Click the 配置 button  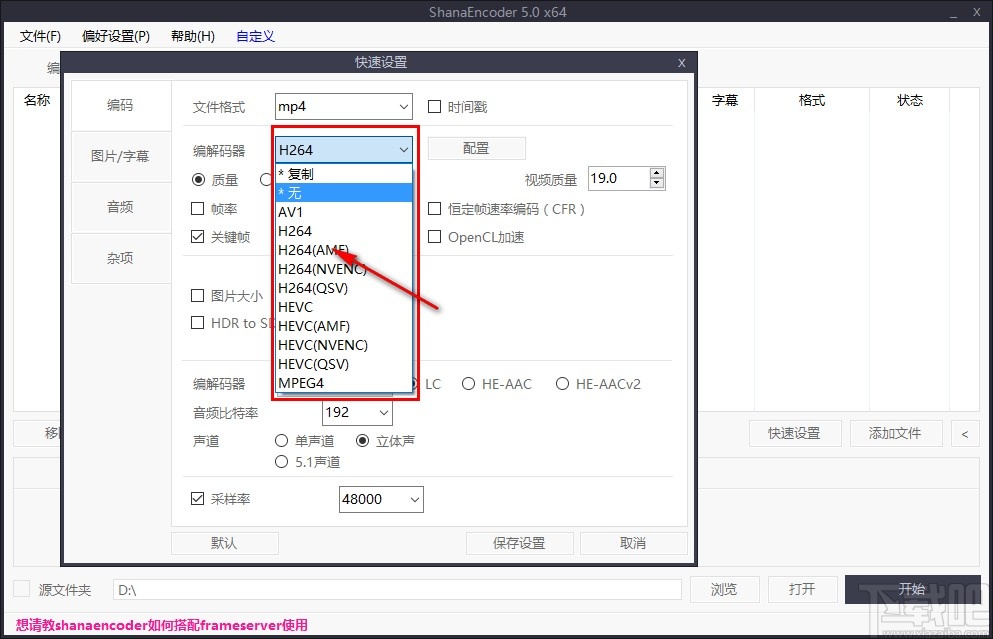pos(476,148)
